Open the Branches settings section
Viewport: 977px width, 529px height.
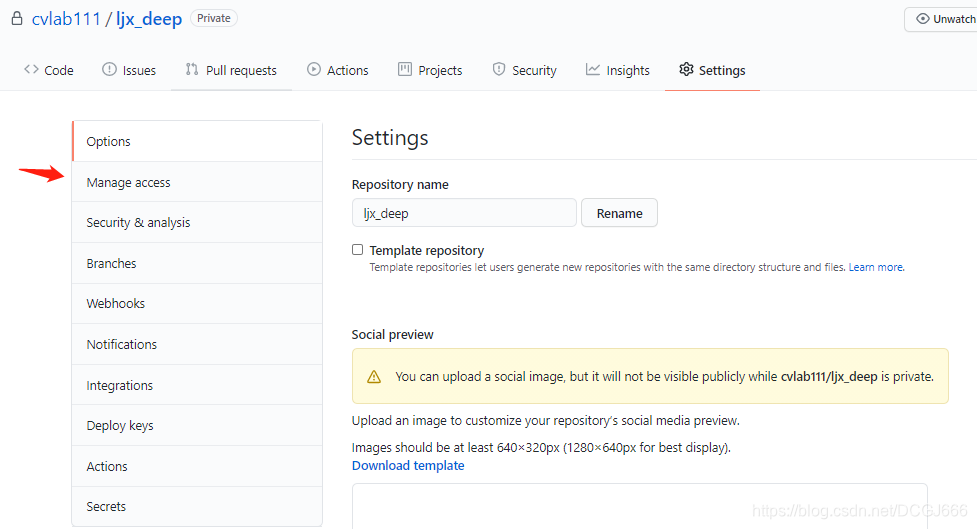tap(111, 264)
